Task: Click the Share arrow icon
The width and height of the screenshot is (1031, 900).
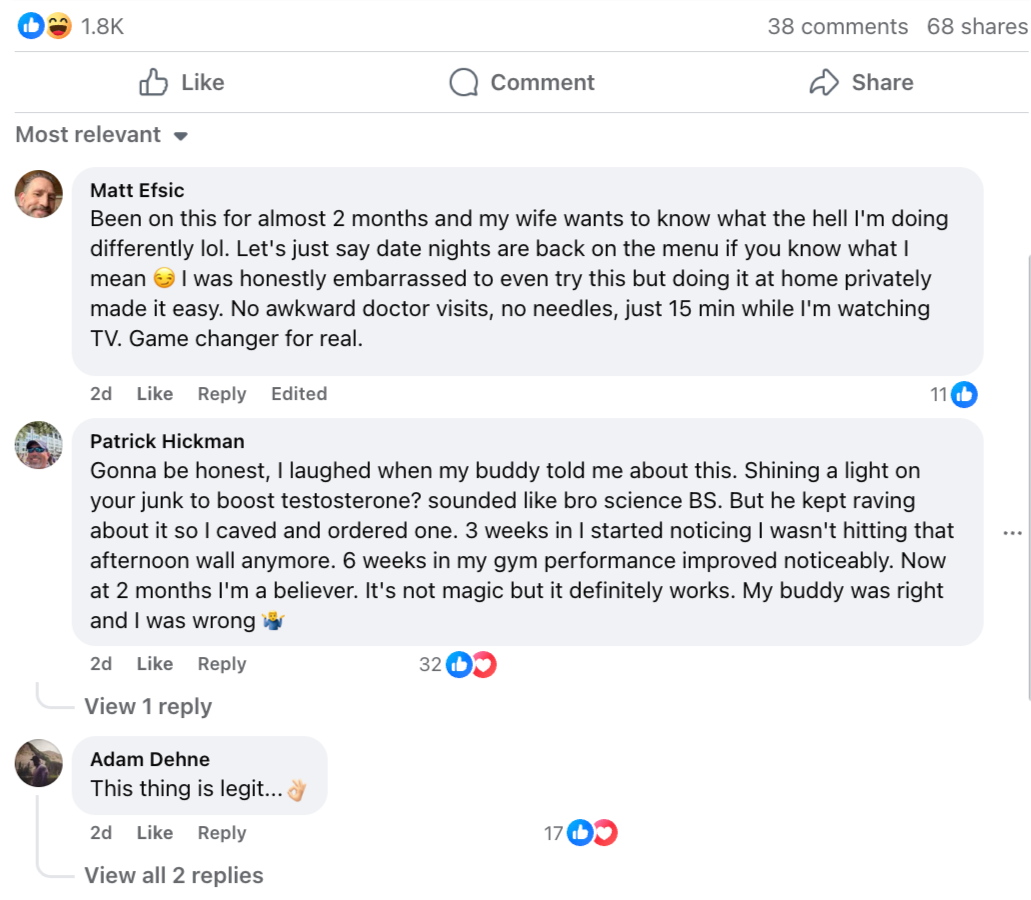Action: pyautogui.click(x=823, y=82)
